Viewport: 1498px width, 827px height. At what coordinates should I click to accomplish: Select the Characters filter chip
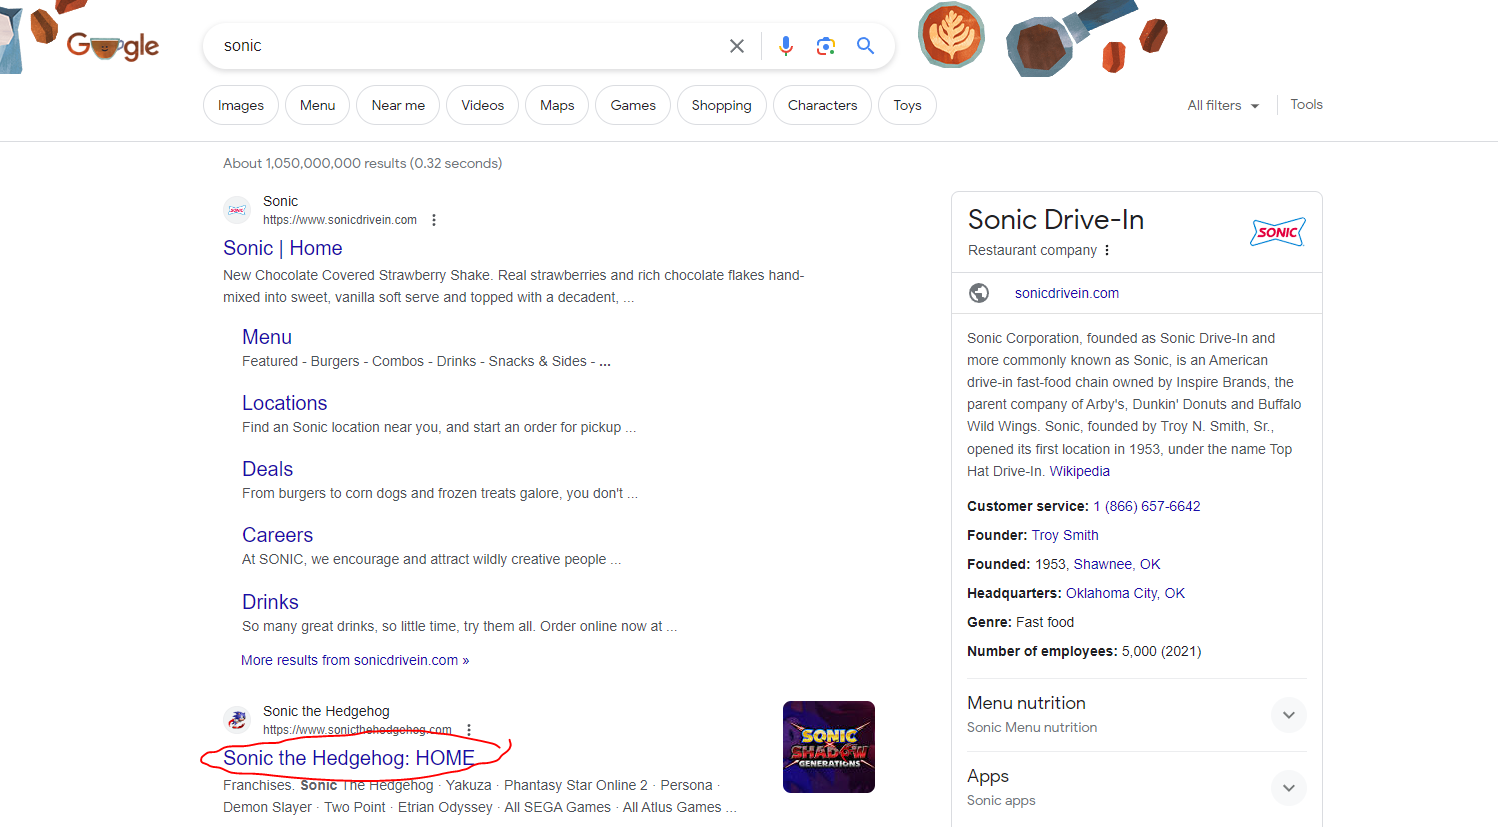tap(822, 105)
